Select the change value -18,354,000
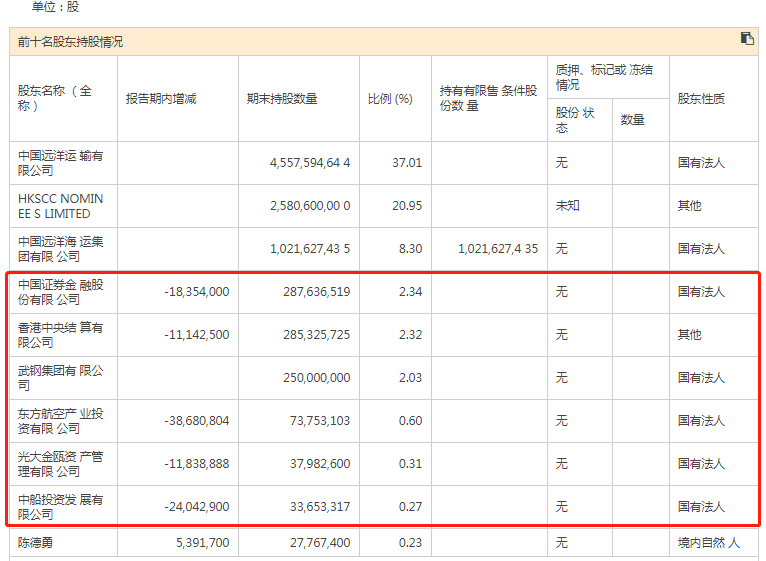 [197, 292]
